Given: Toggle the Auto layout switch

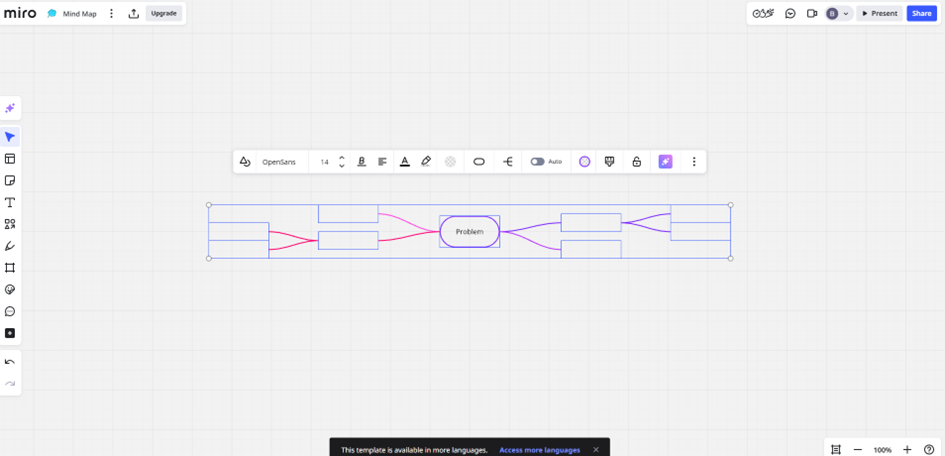Looking at the screenshot, I should point(538,162).
